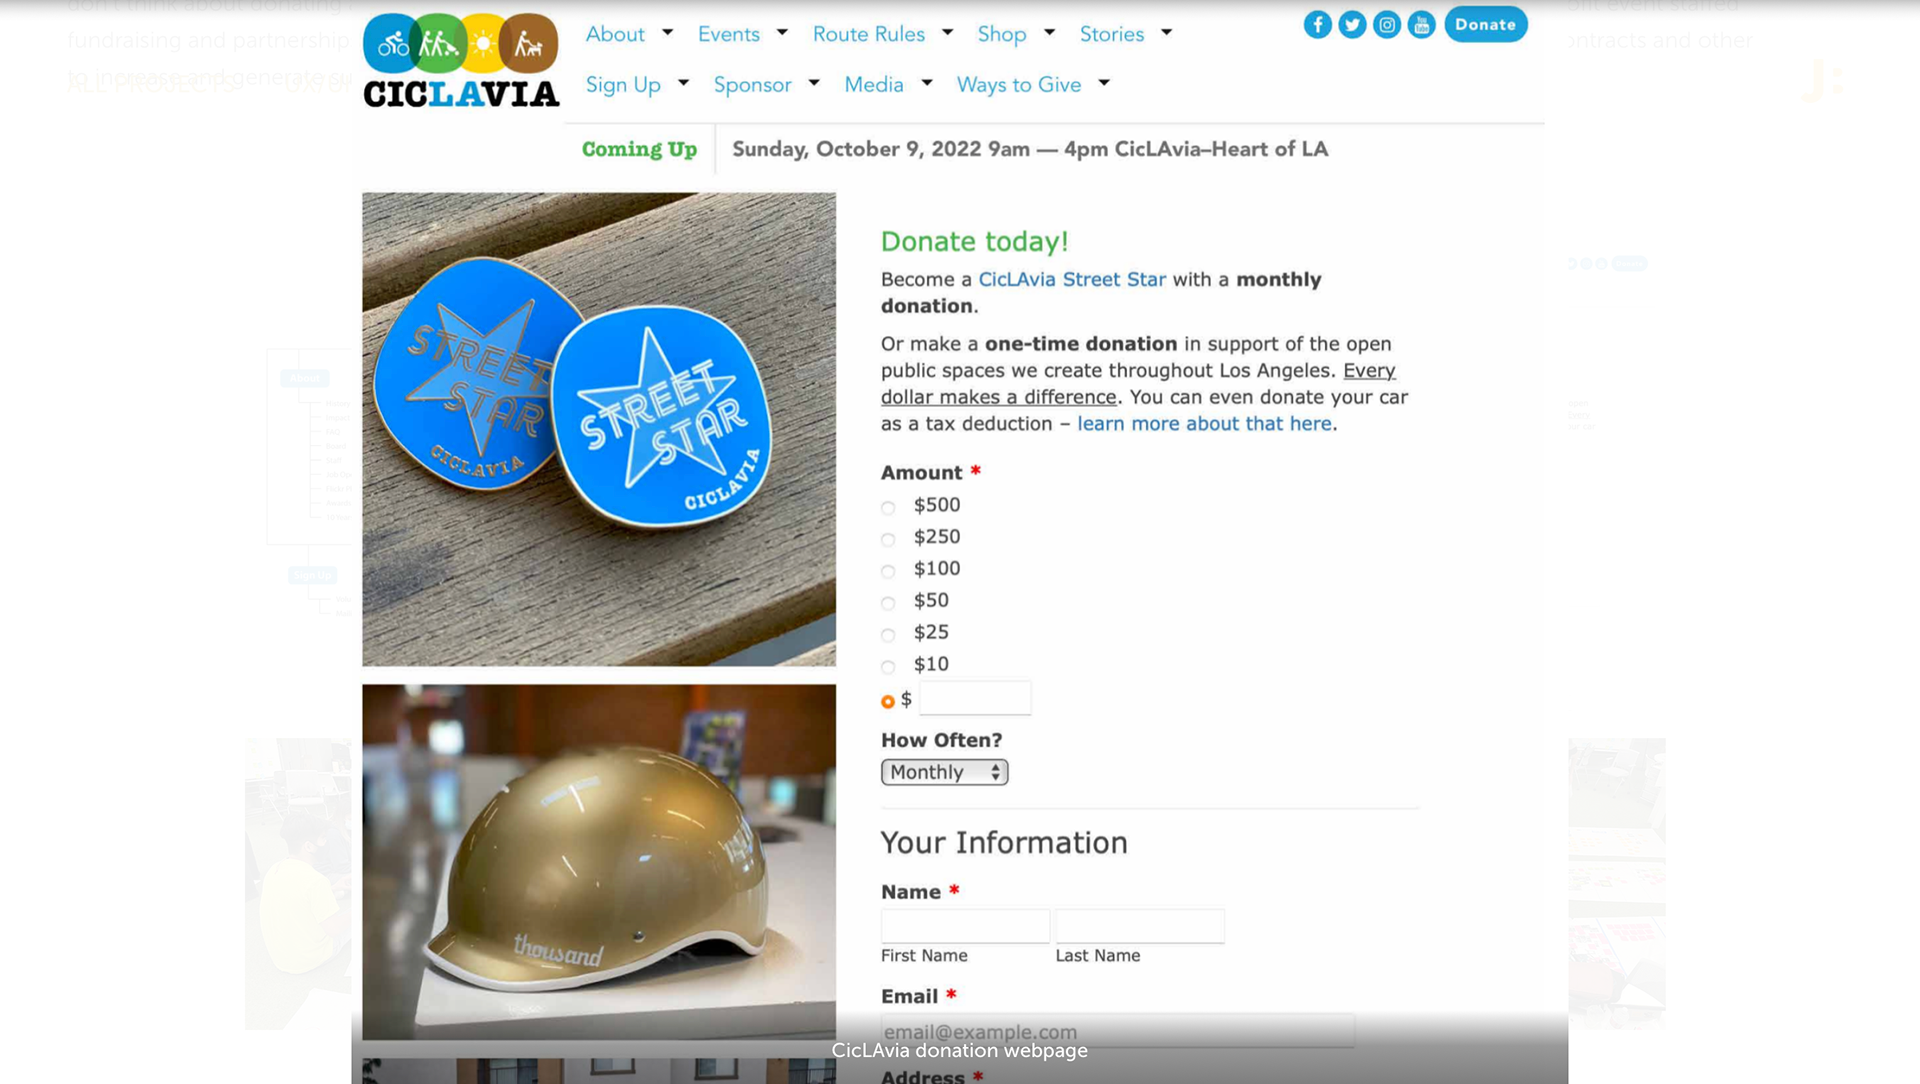Click the blue Donate button
Screen dimensions: 1920x1084
(1485, 24)
